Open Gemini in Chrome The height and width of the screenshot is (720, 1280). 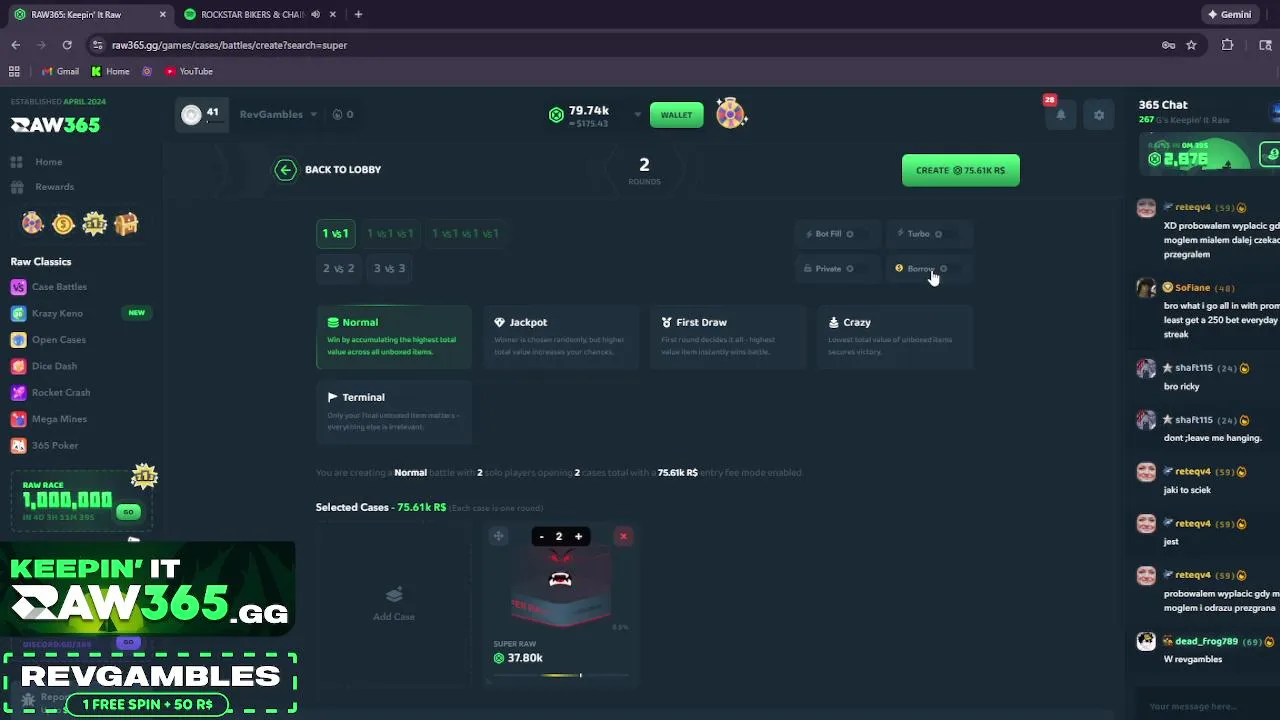tap(1229, 15)
